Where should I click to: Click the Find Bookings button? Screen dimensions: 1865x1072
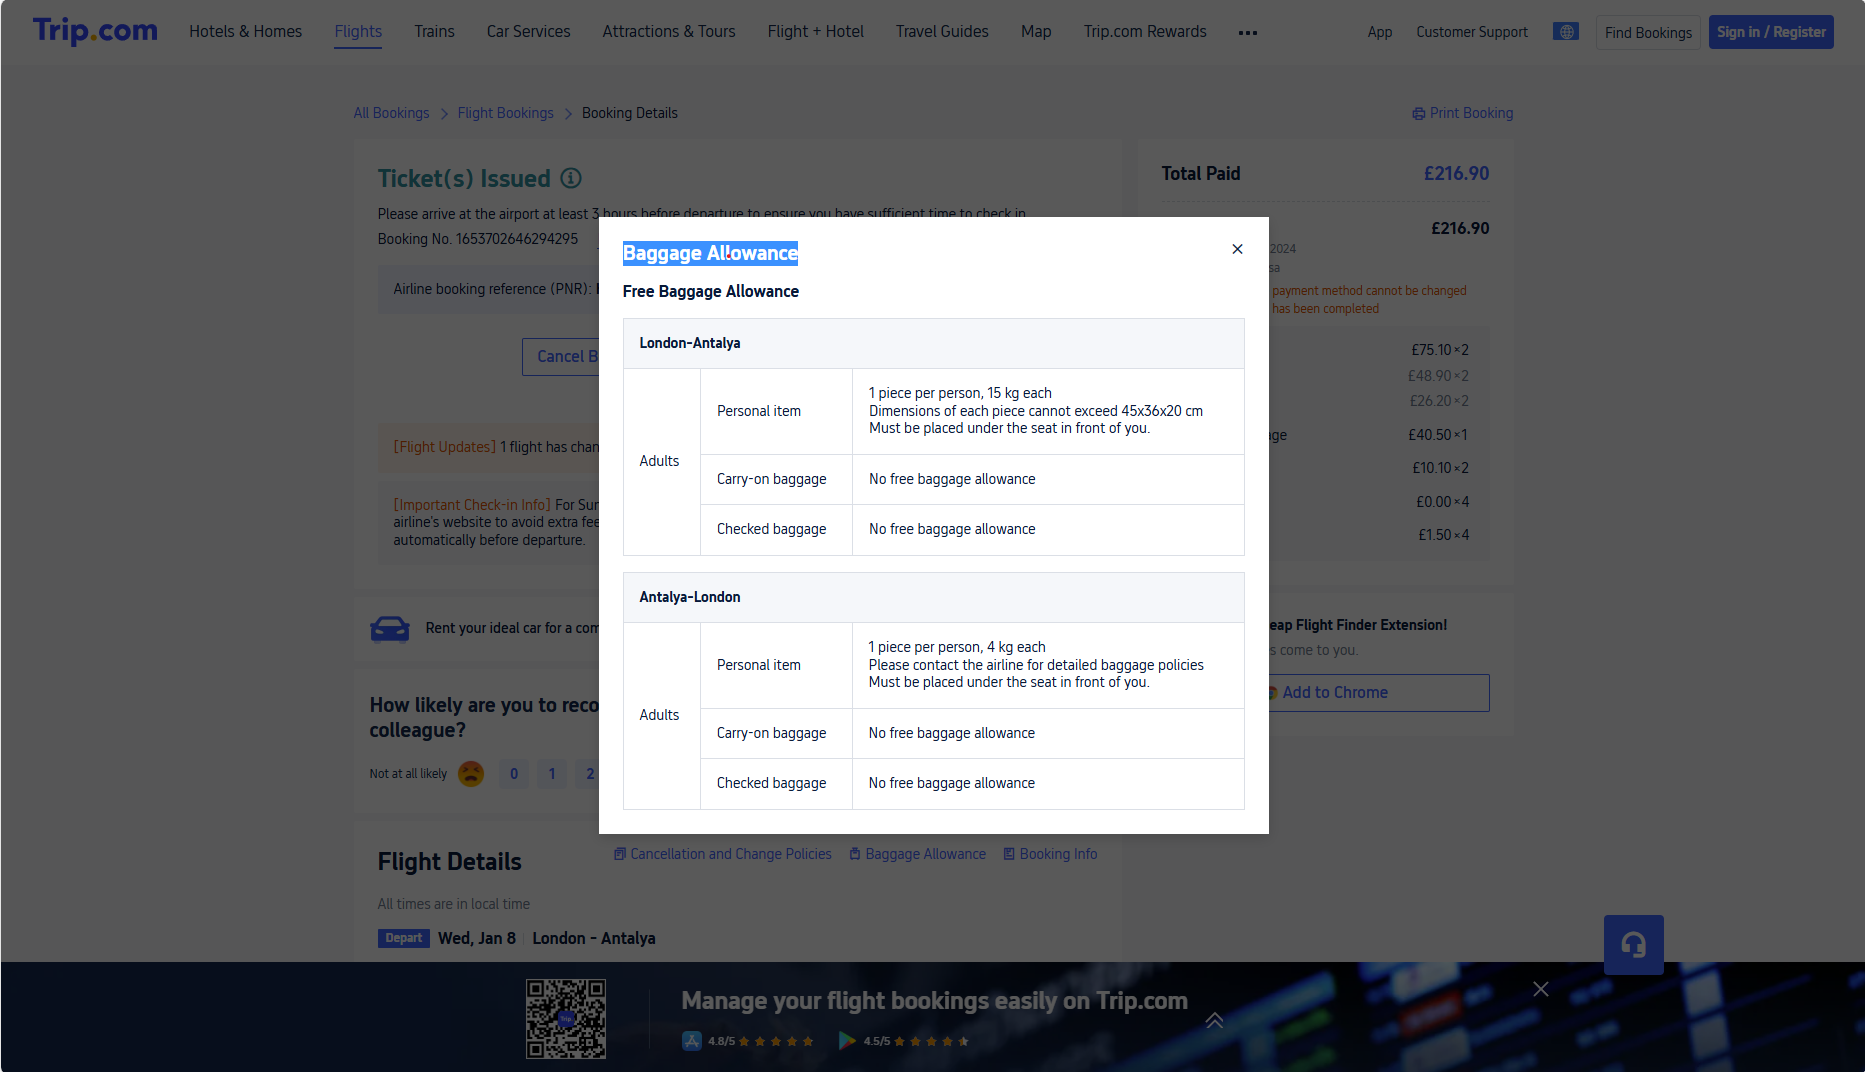pyautogui.click(x=1647, y=33)
